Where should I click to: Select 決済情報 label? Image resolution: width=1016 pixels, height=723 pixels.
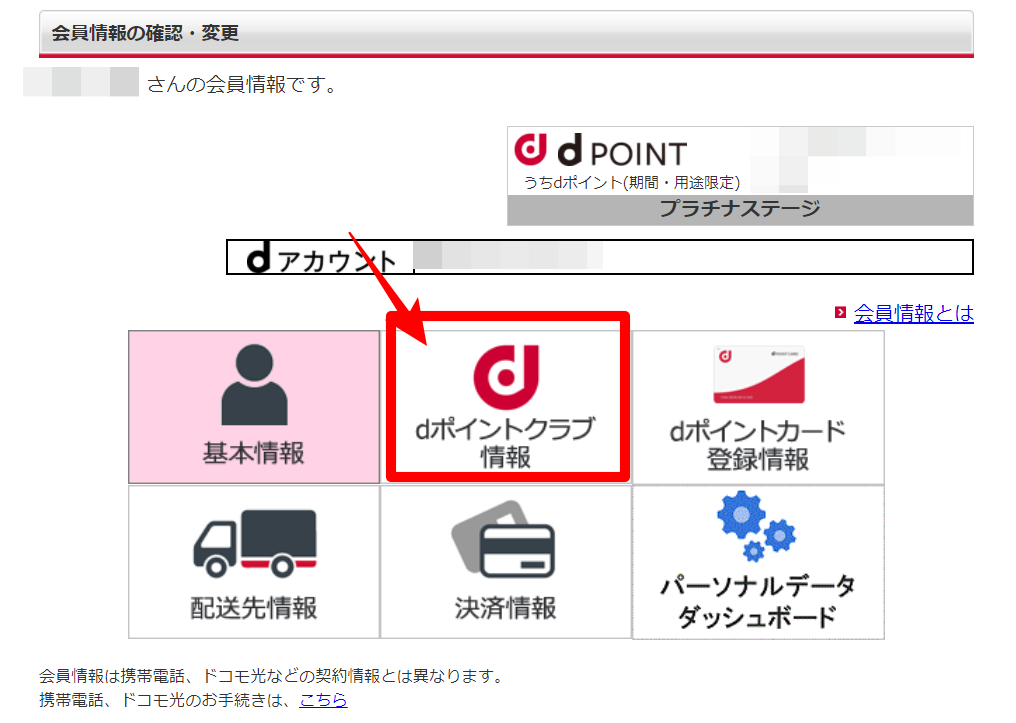pyautogui.click(x=505, y=608)
